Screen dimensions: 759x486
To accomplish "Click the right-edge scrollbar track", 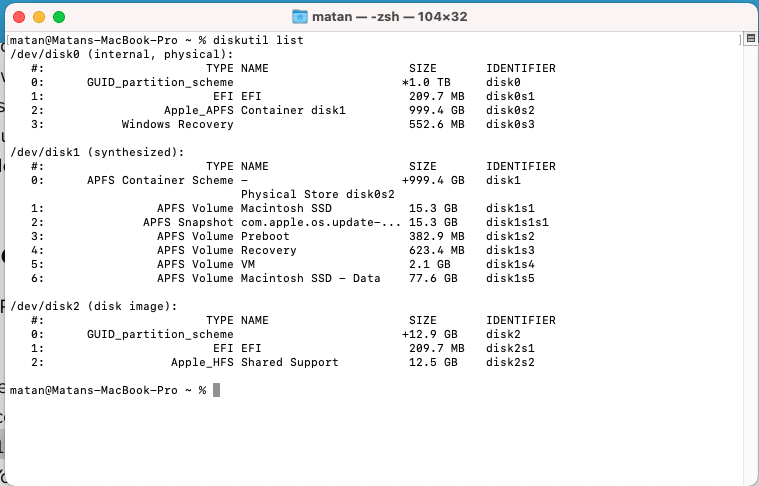I will point(751,250).
